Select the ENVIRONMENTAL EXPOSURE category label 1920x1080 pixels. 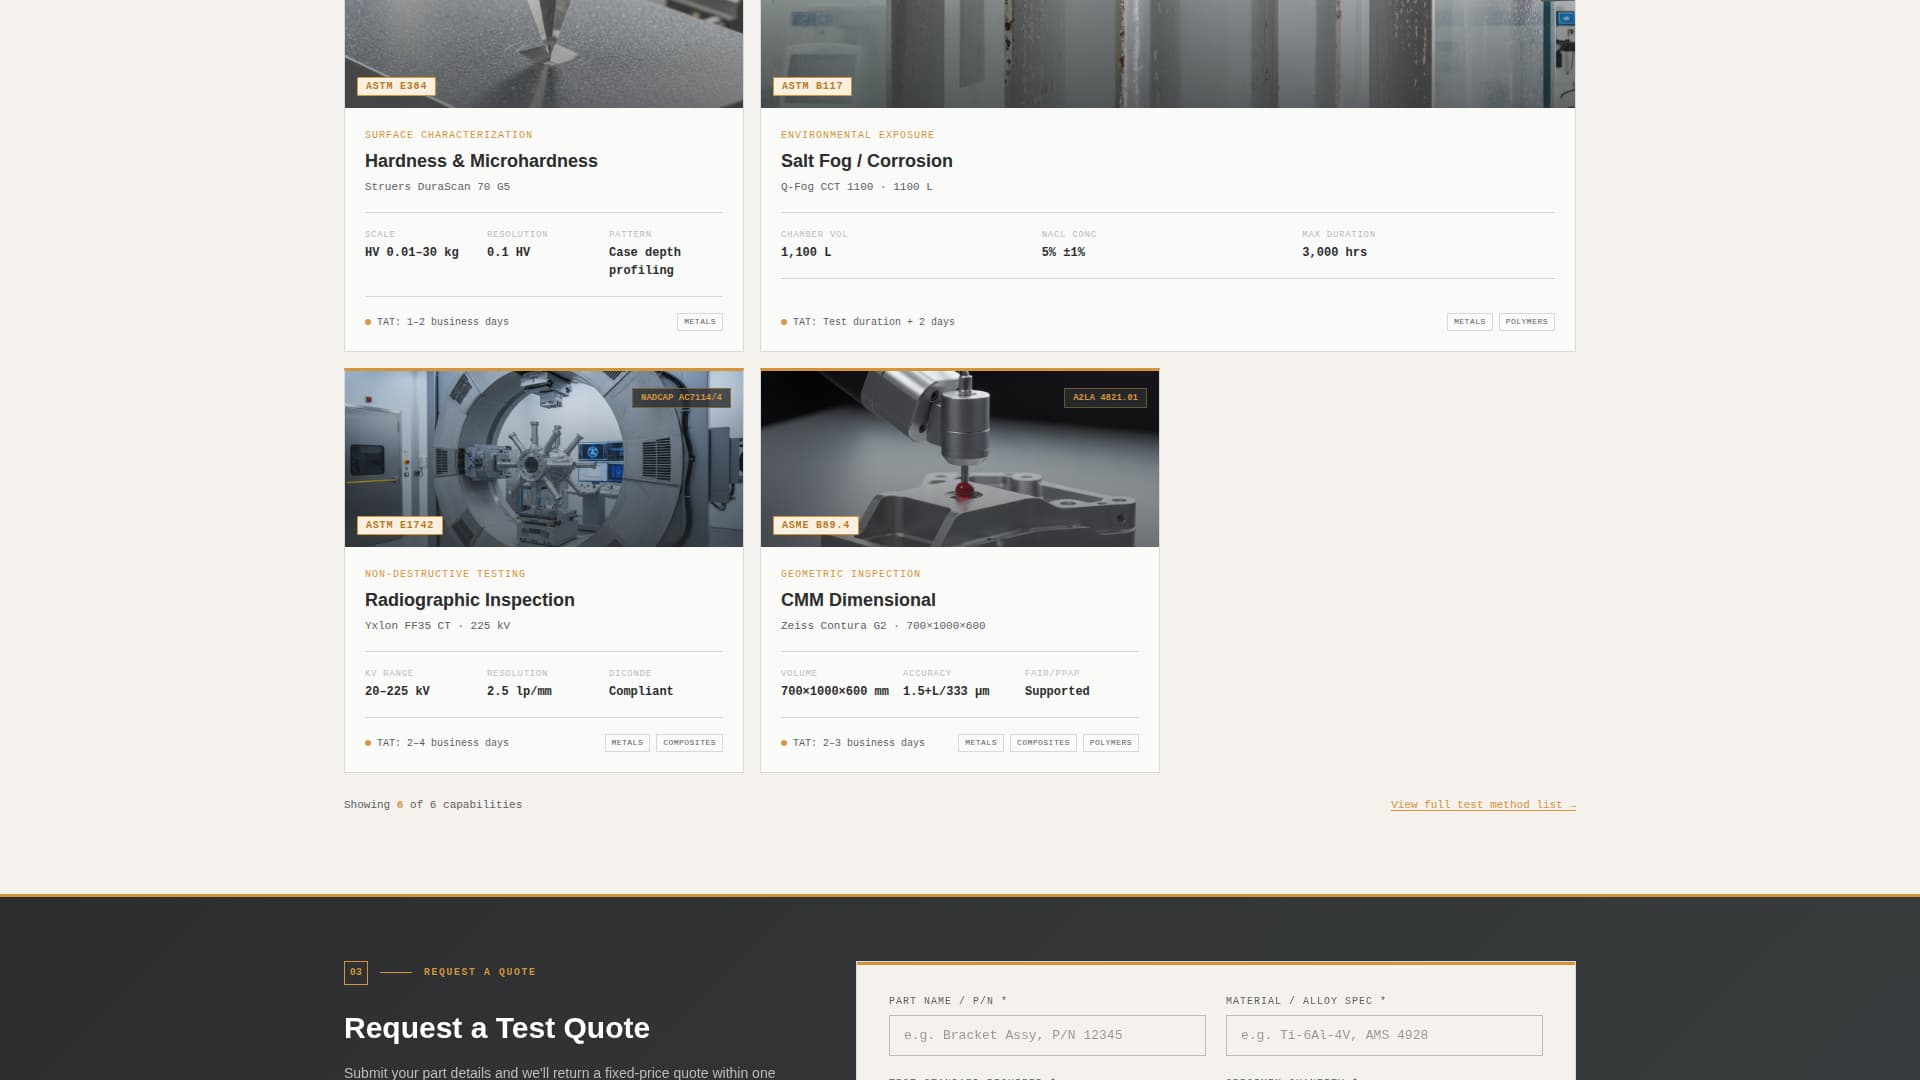point(857,135)
